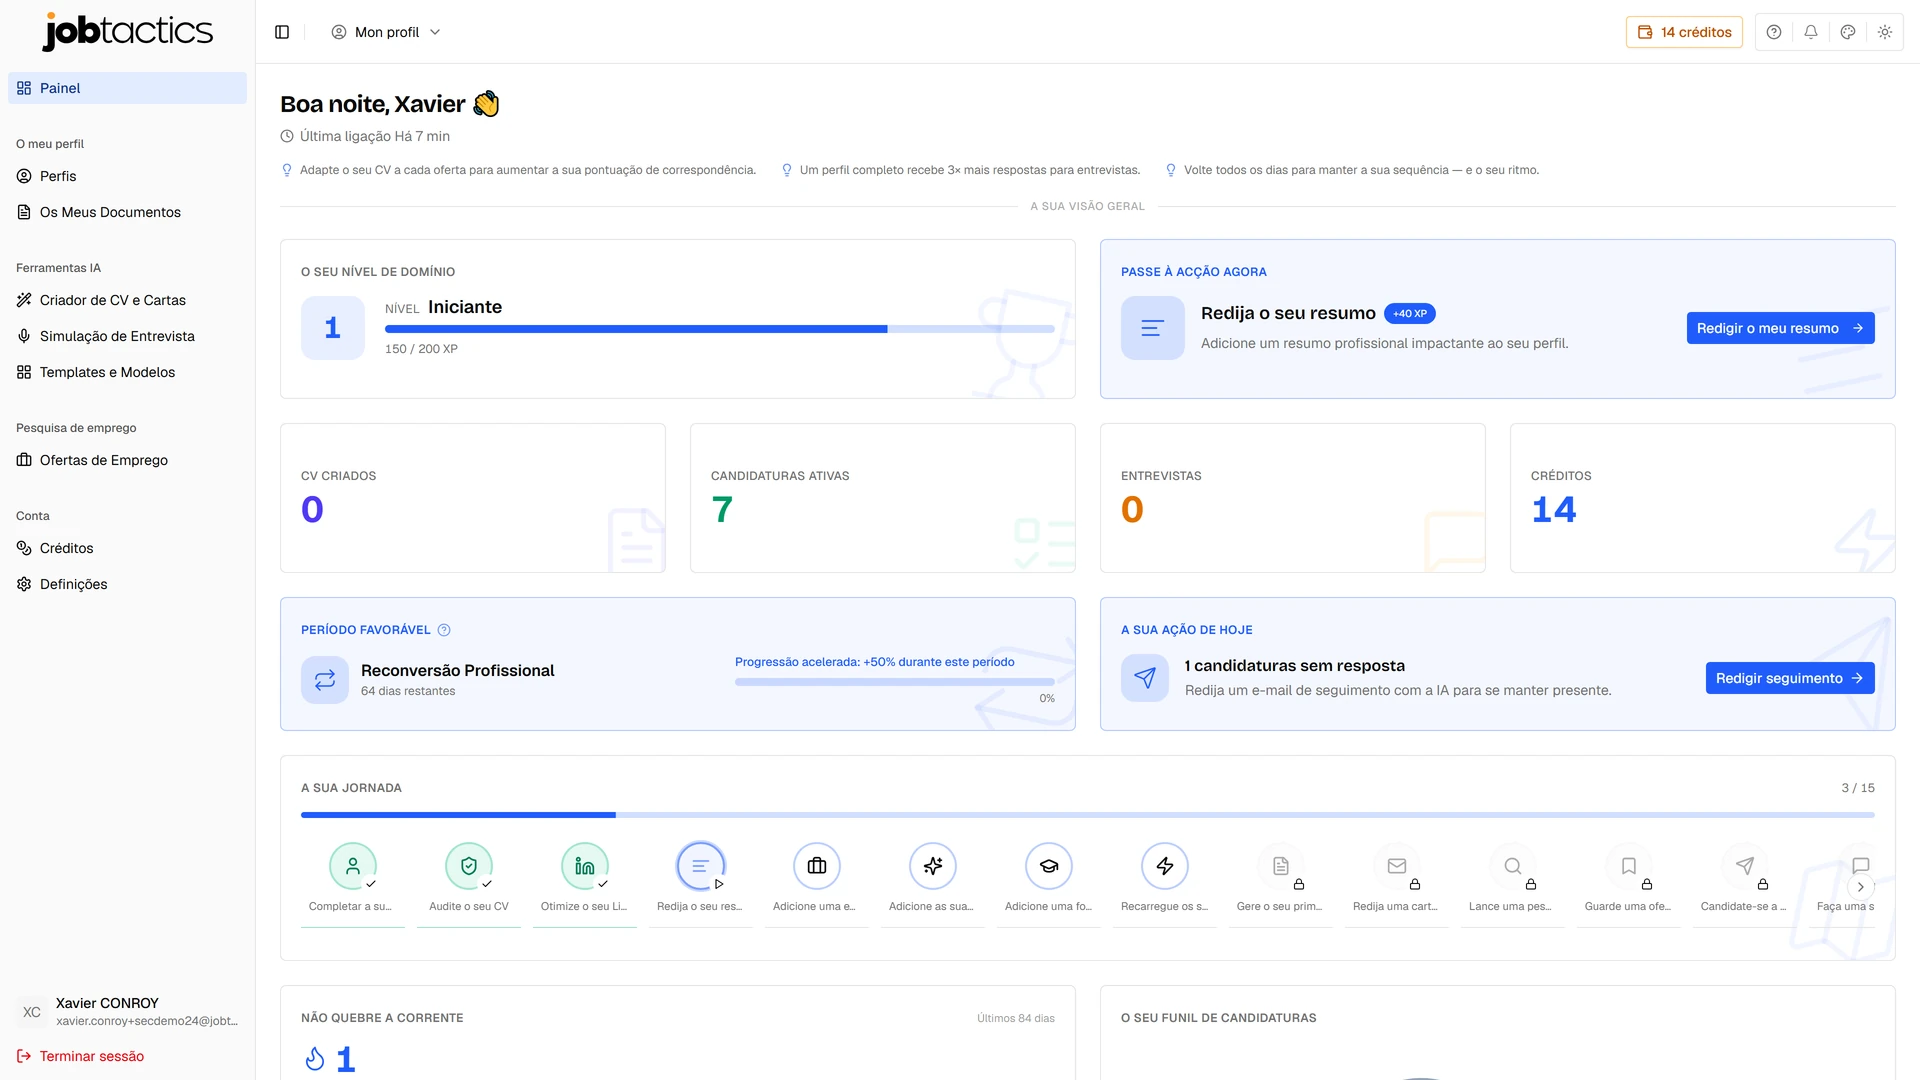Click the 'Últimos 84 dias' label
The image size is (1920, 1080).
point(1016,1018)
